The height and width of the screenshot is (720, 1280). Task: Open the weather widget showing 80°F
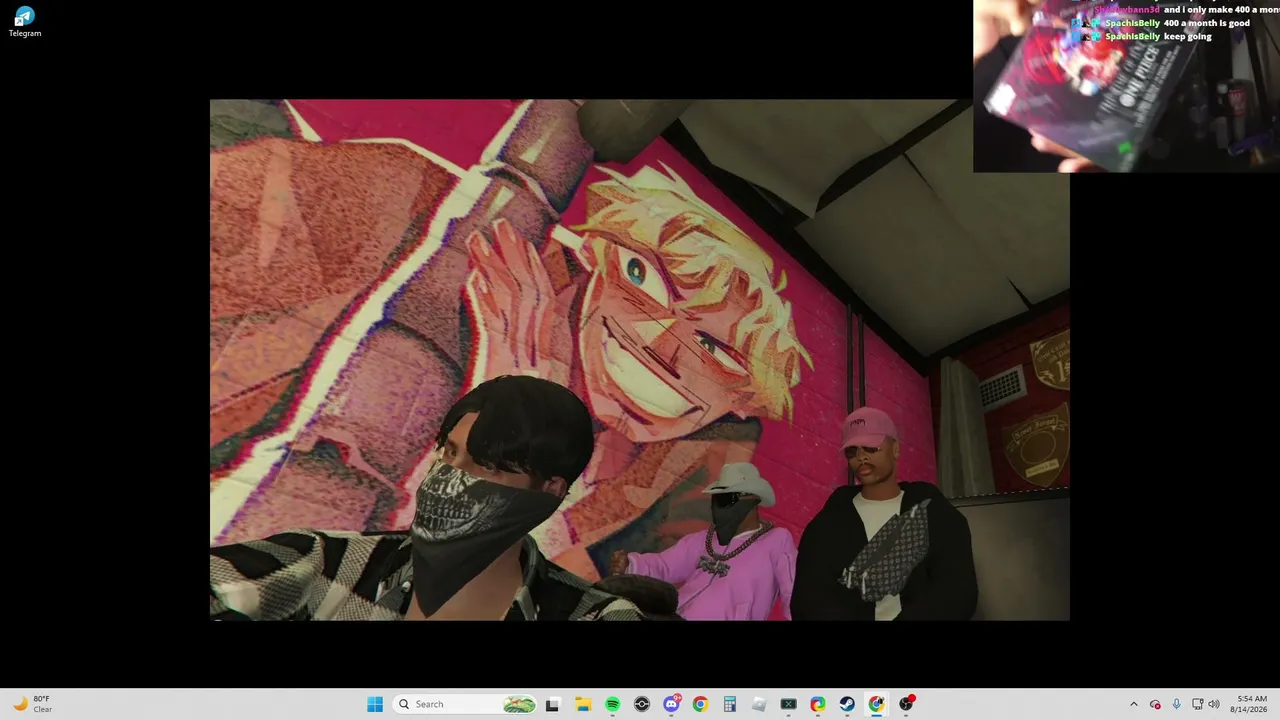pos(30,704)
